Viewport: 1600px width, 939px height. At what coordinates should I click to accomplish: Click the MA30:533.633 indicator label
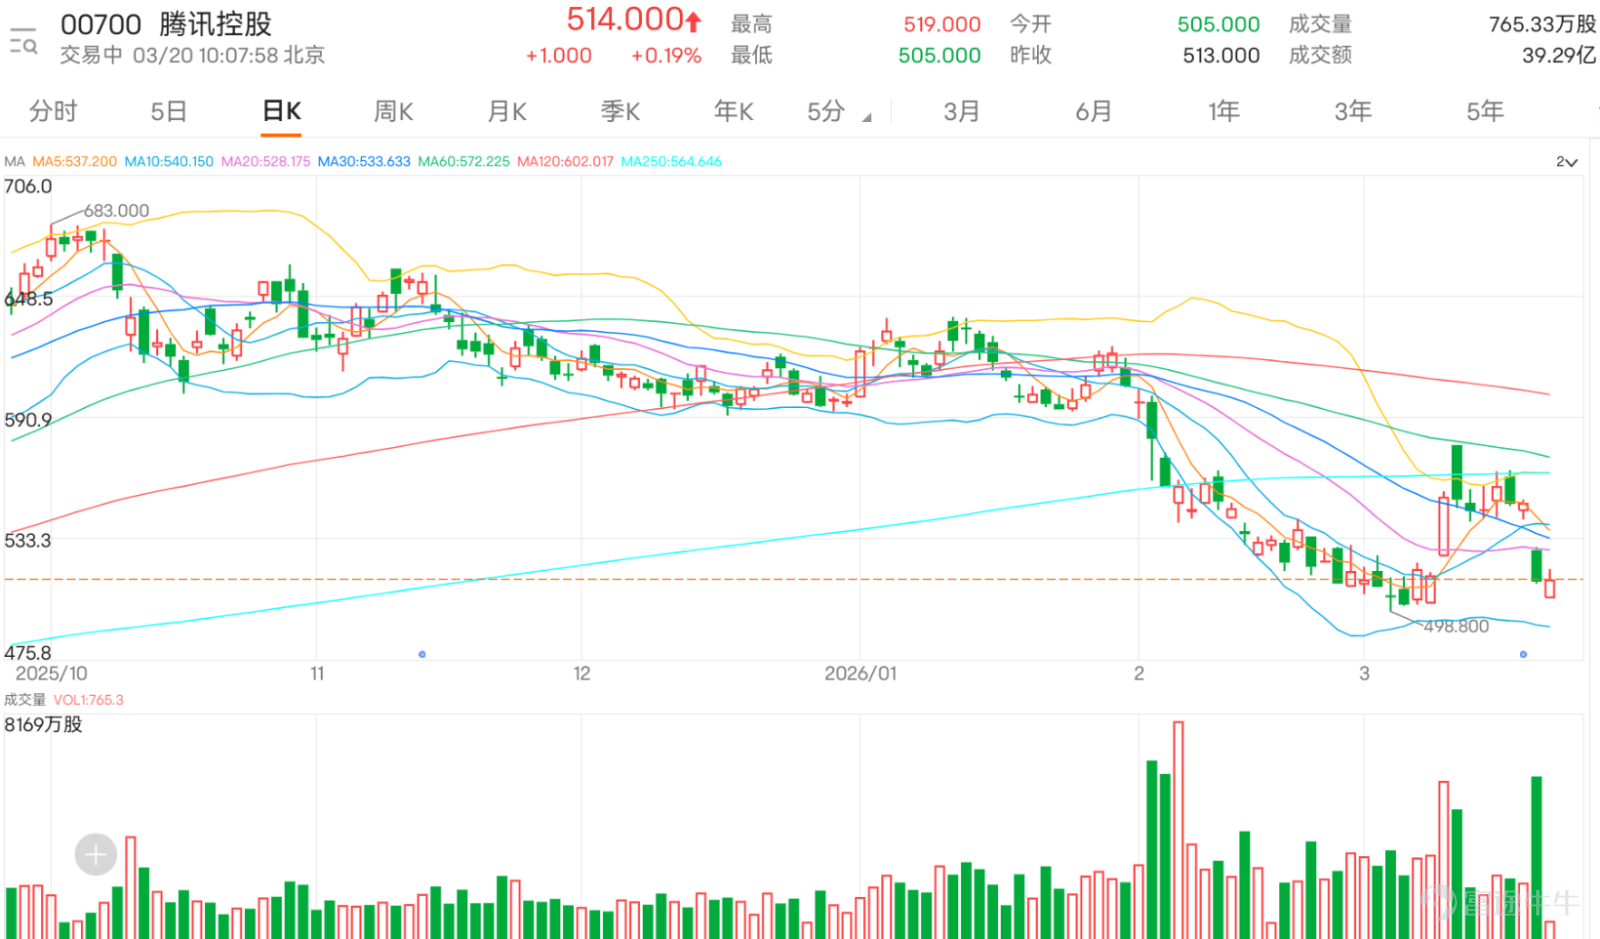(363, 161)
